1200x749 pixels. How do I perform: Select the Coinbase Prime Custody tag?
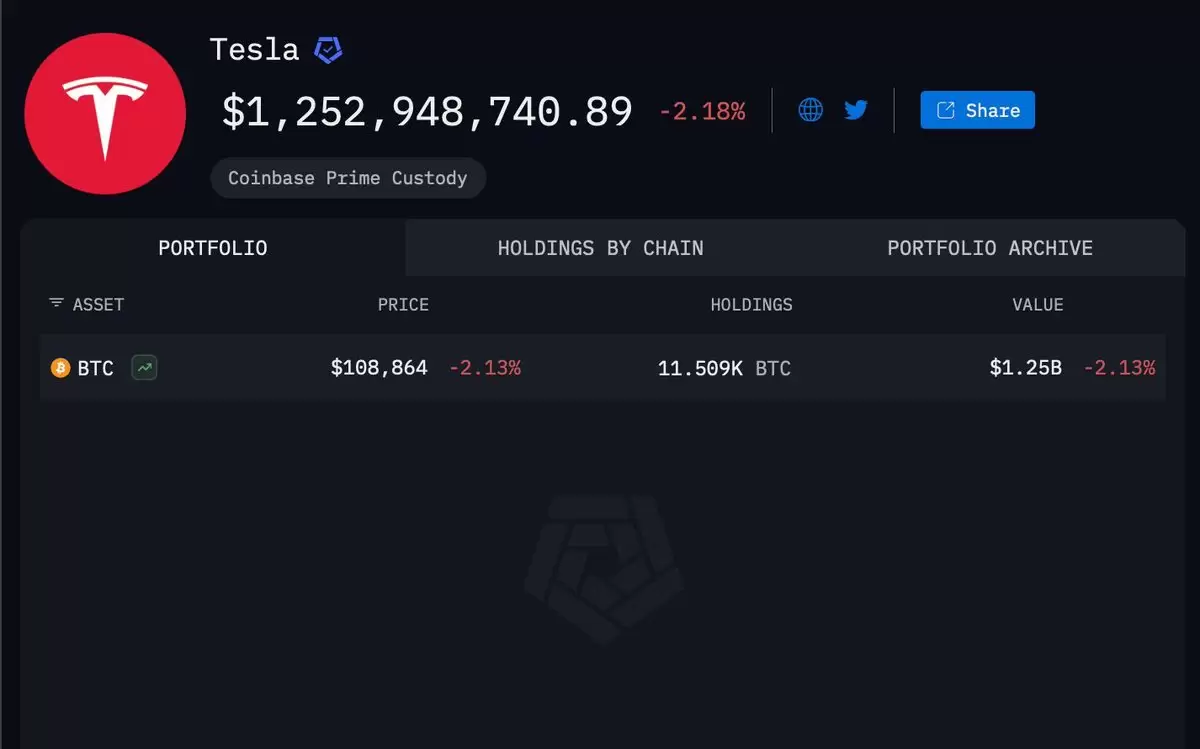[x=348, y=178]
